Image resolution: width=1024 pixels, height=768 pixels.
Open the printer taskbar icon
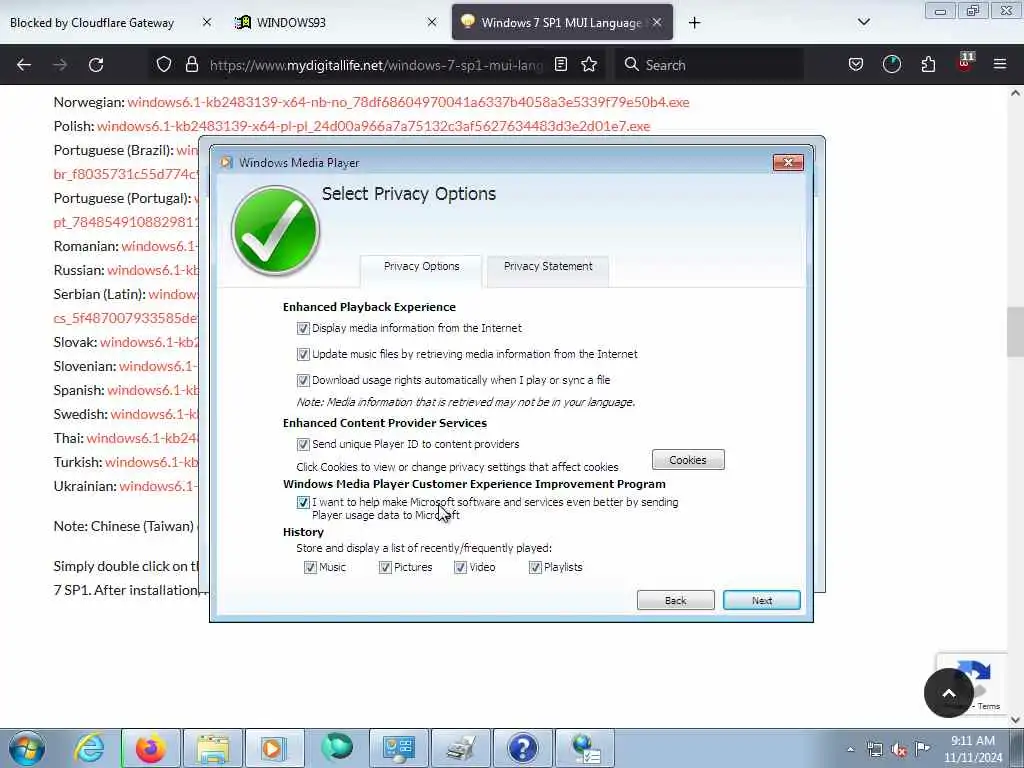[x=460, y=748]
